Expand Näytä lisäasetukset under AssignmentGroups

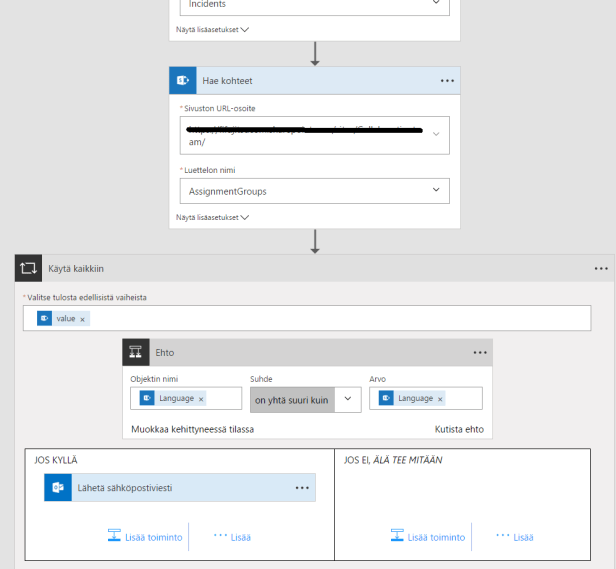click(213, 217)
